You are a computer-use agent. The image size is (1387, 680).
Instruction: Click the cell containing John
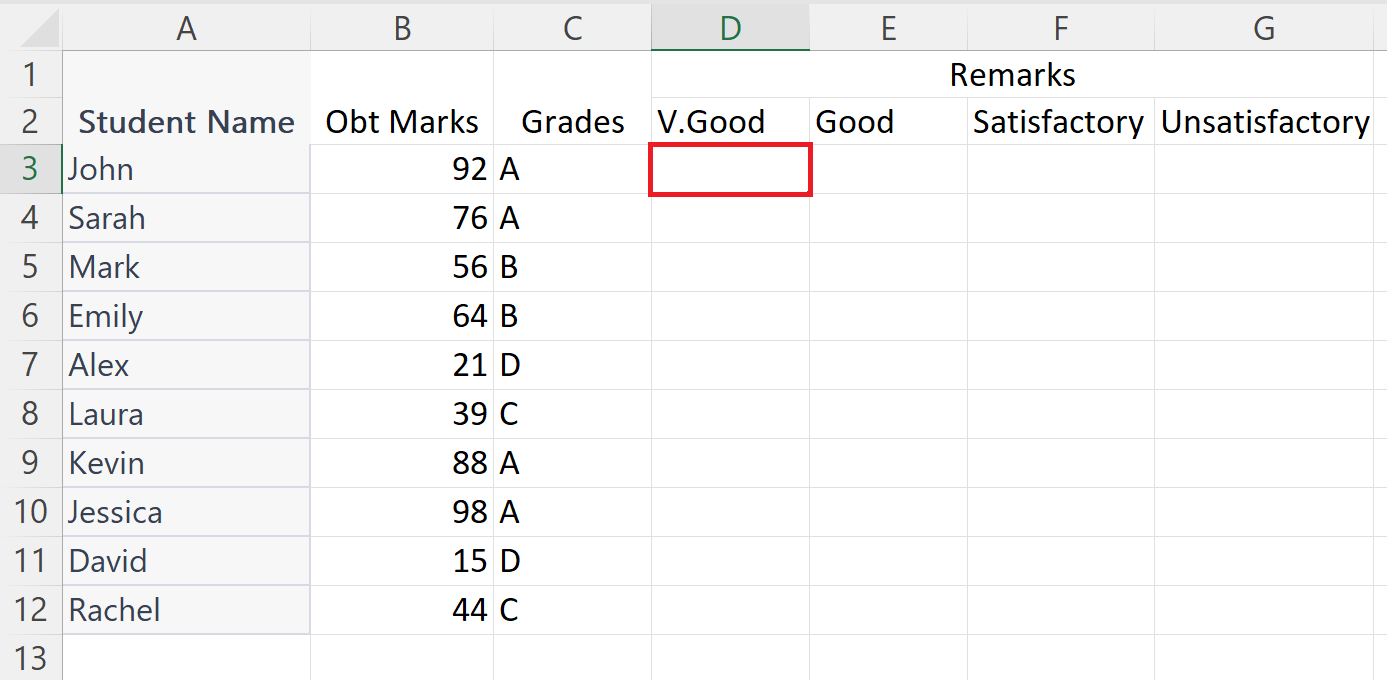pyautogui.click(x=186, y=169)
